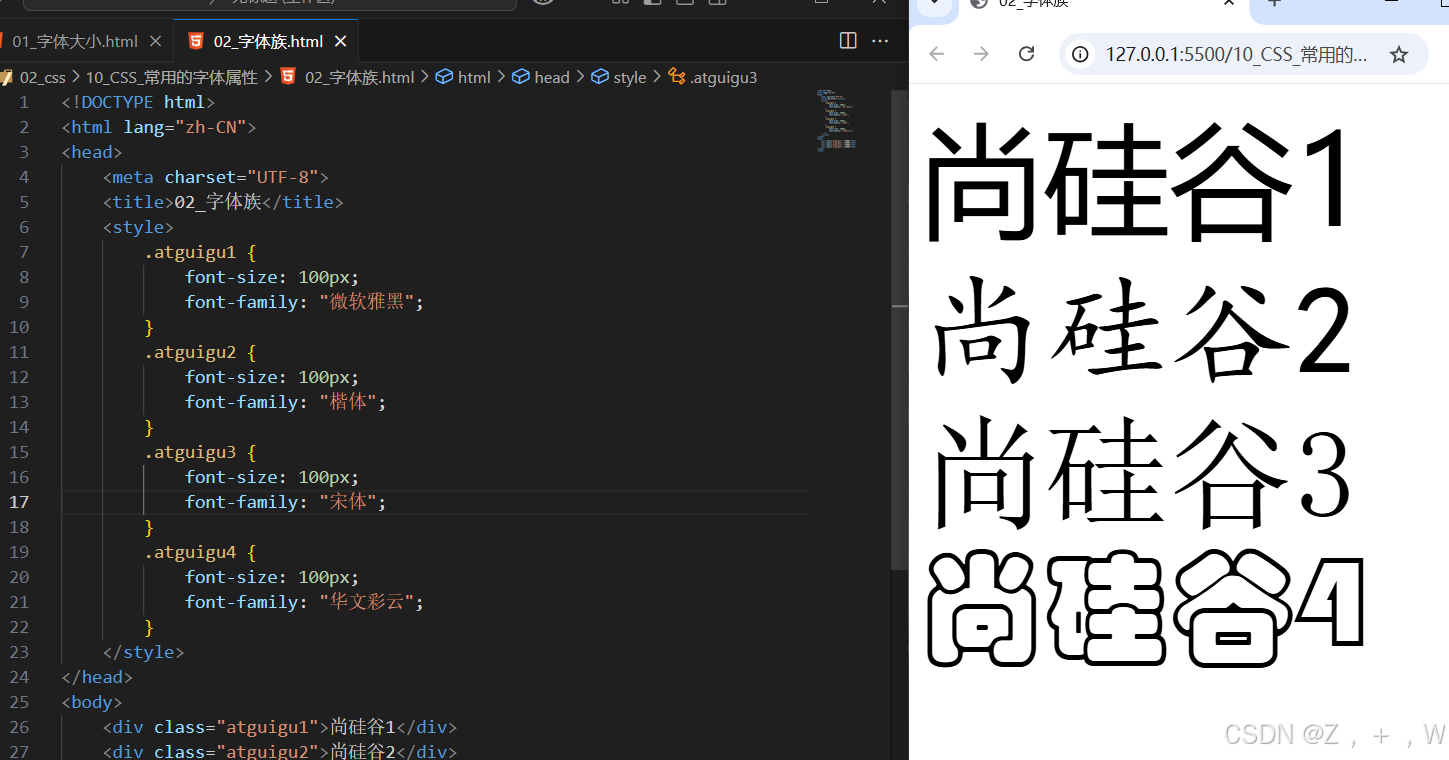Image resolution: width=1449 pixels, height=760 pixels.
Task: Select the style node in the breadcrumb path
Action: [x=628, y=76]
